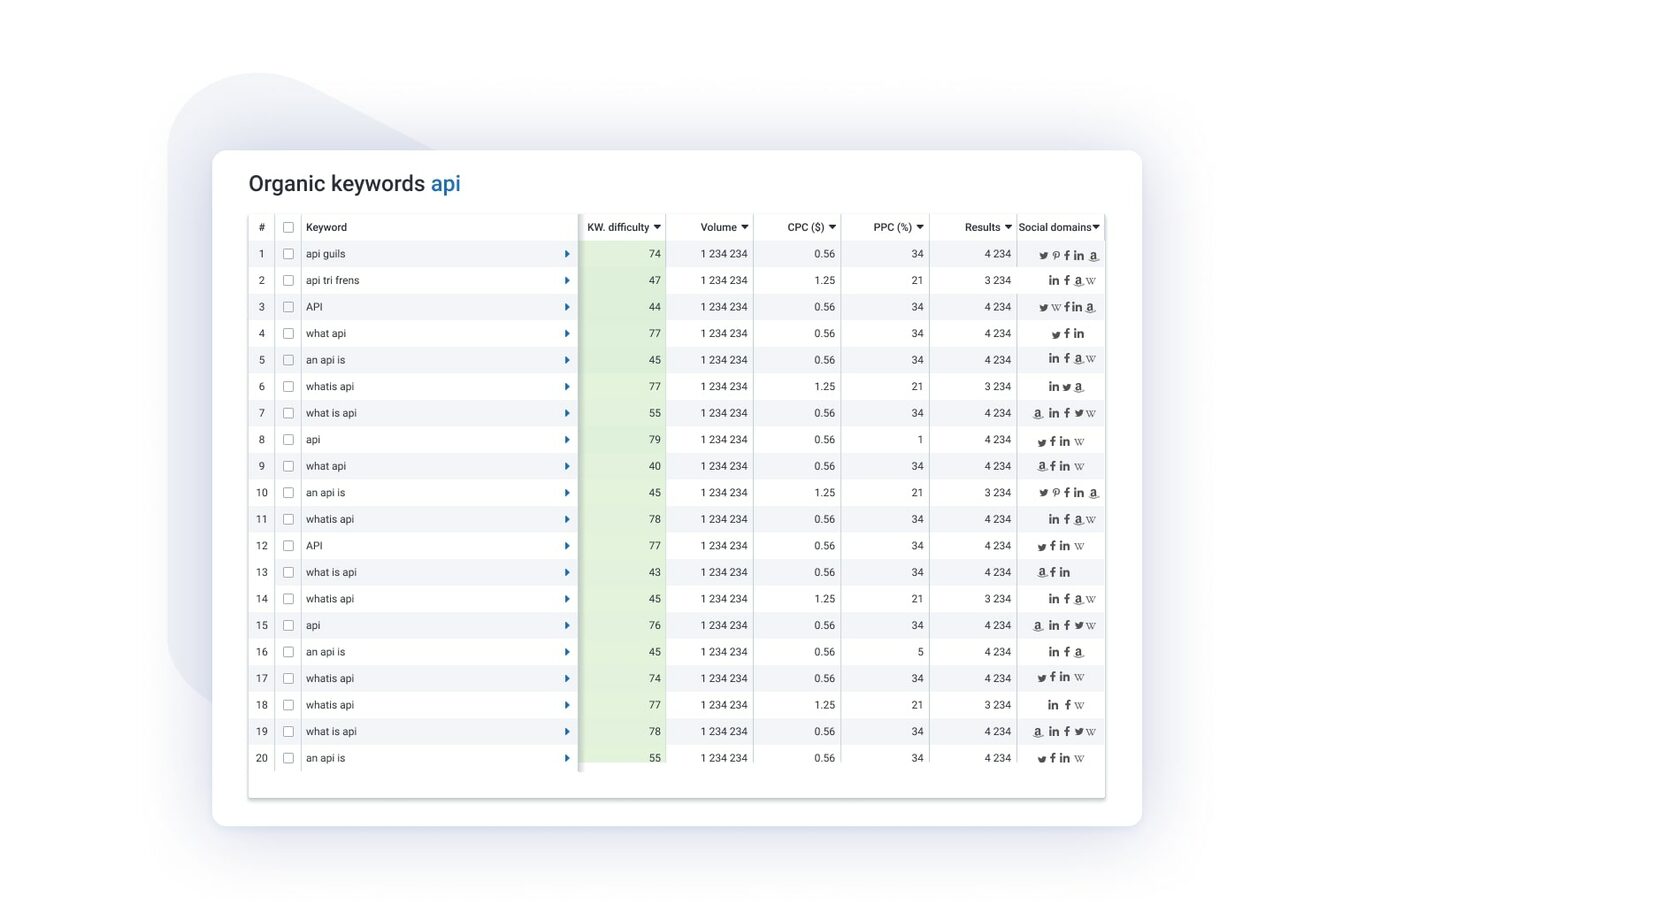
Task: Expand details for the api guils keyword
Action: 567,254
